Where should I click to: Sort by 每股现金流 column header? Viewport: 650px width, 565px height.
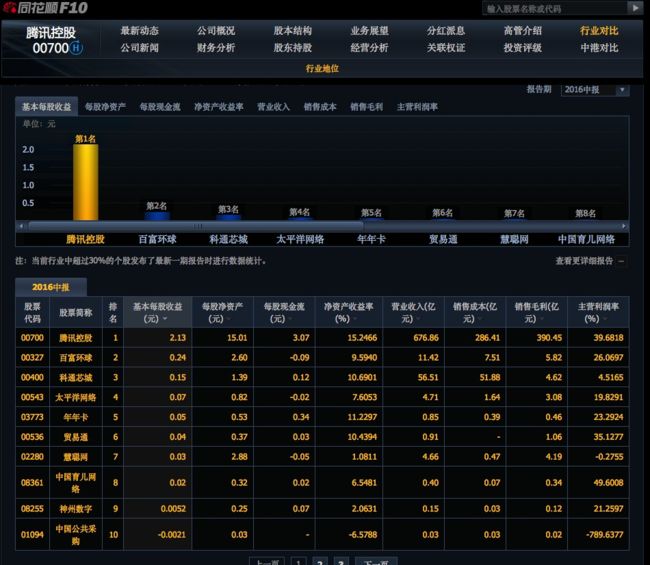pos(284,313)
